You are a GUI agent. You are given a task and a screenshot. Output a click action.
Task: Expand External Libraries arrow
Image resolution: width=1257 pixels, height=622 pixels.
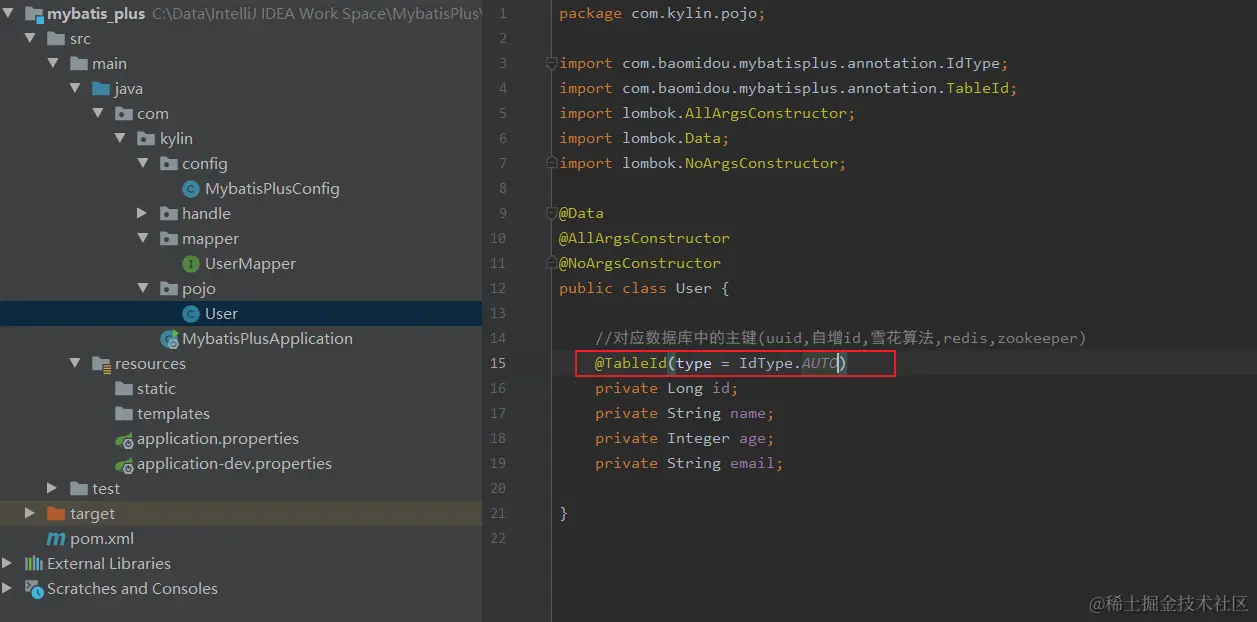point(9,564)
